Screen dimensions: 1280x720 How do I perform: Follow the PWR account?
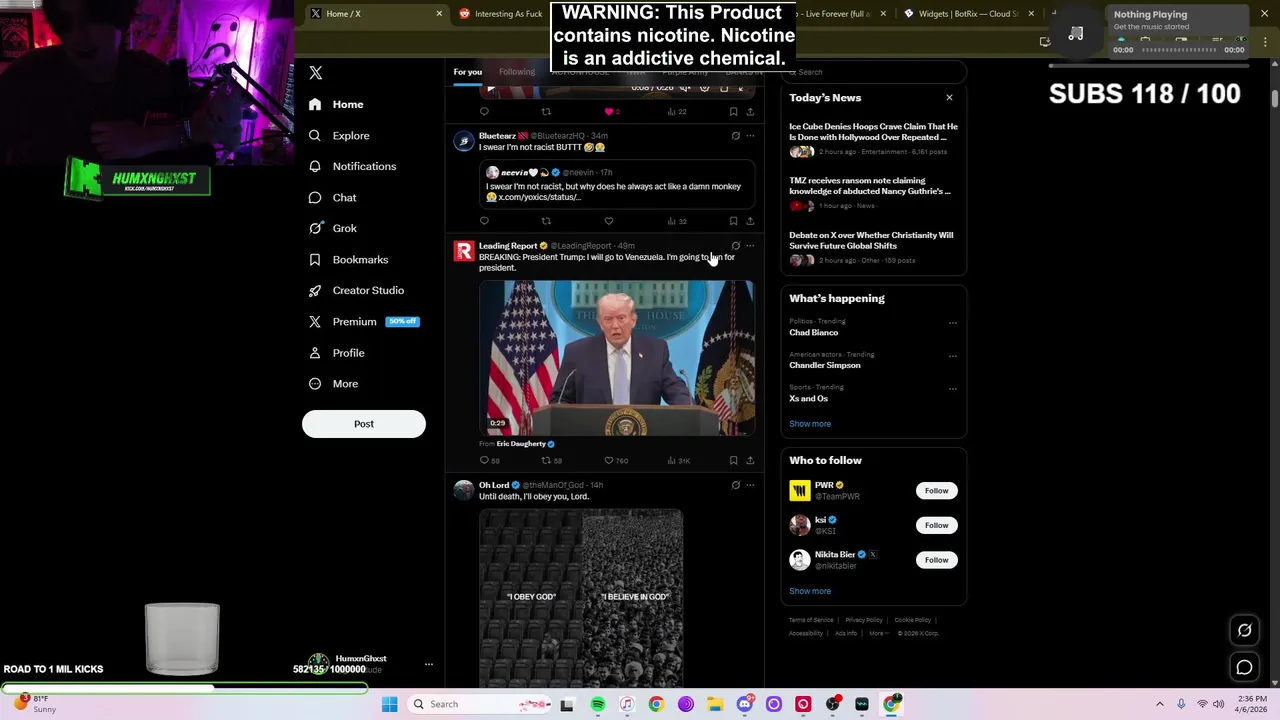click(x=936, y=491)
